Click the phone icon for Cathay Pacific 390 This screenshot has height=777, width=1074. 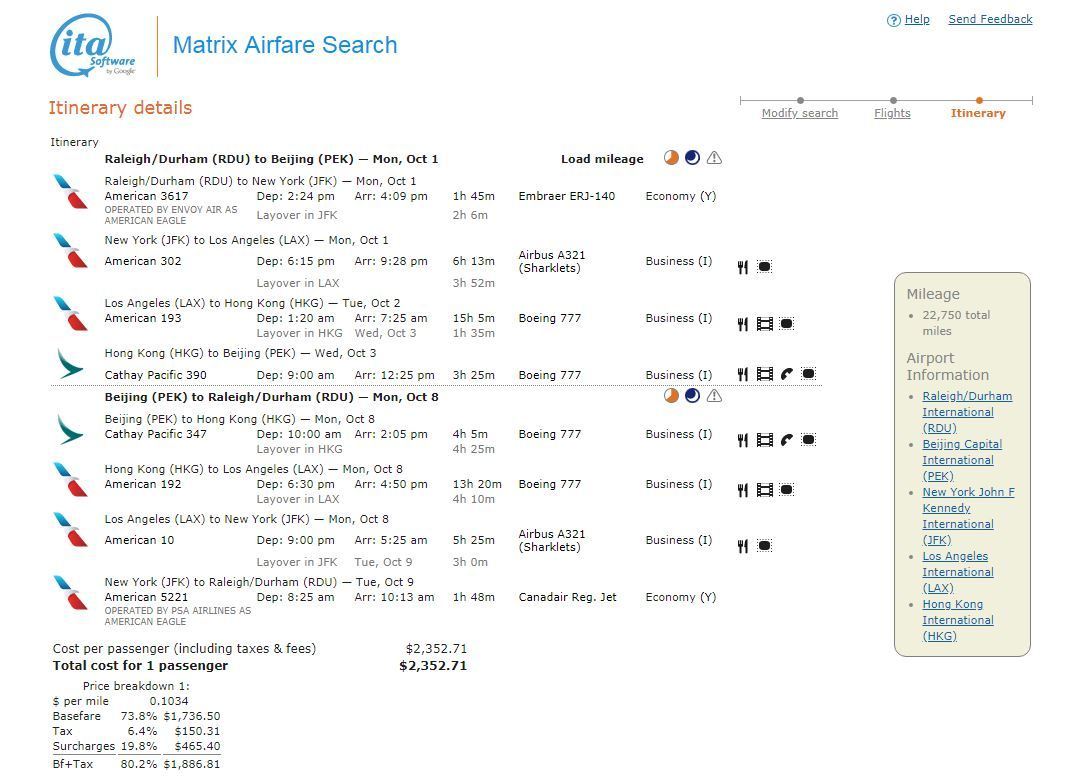786,373
